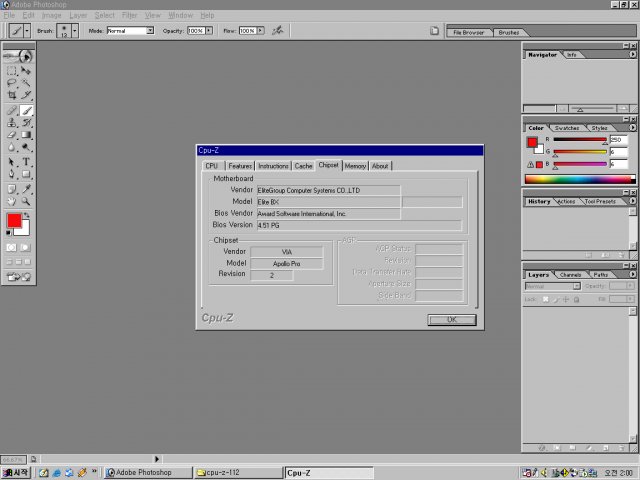Swap foreground and background colors
This screenshot has width=640, height=480.
pyautogui.click(x=27, y=215)
